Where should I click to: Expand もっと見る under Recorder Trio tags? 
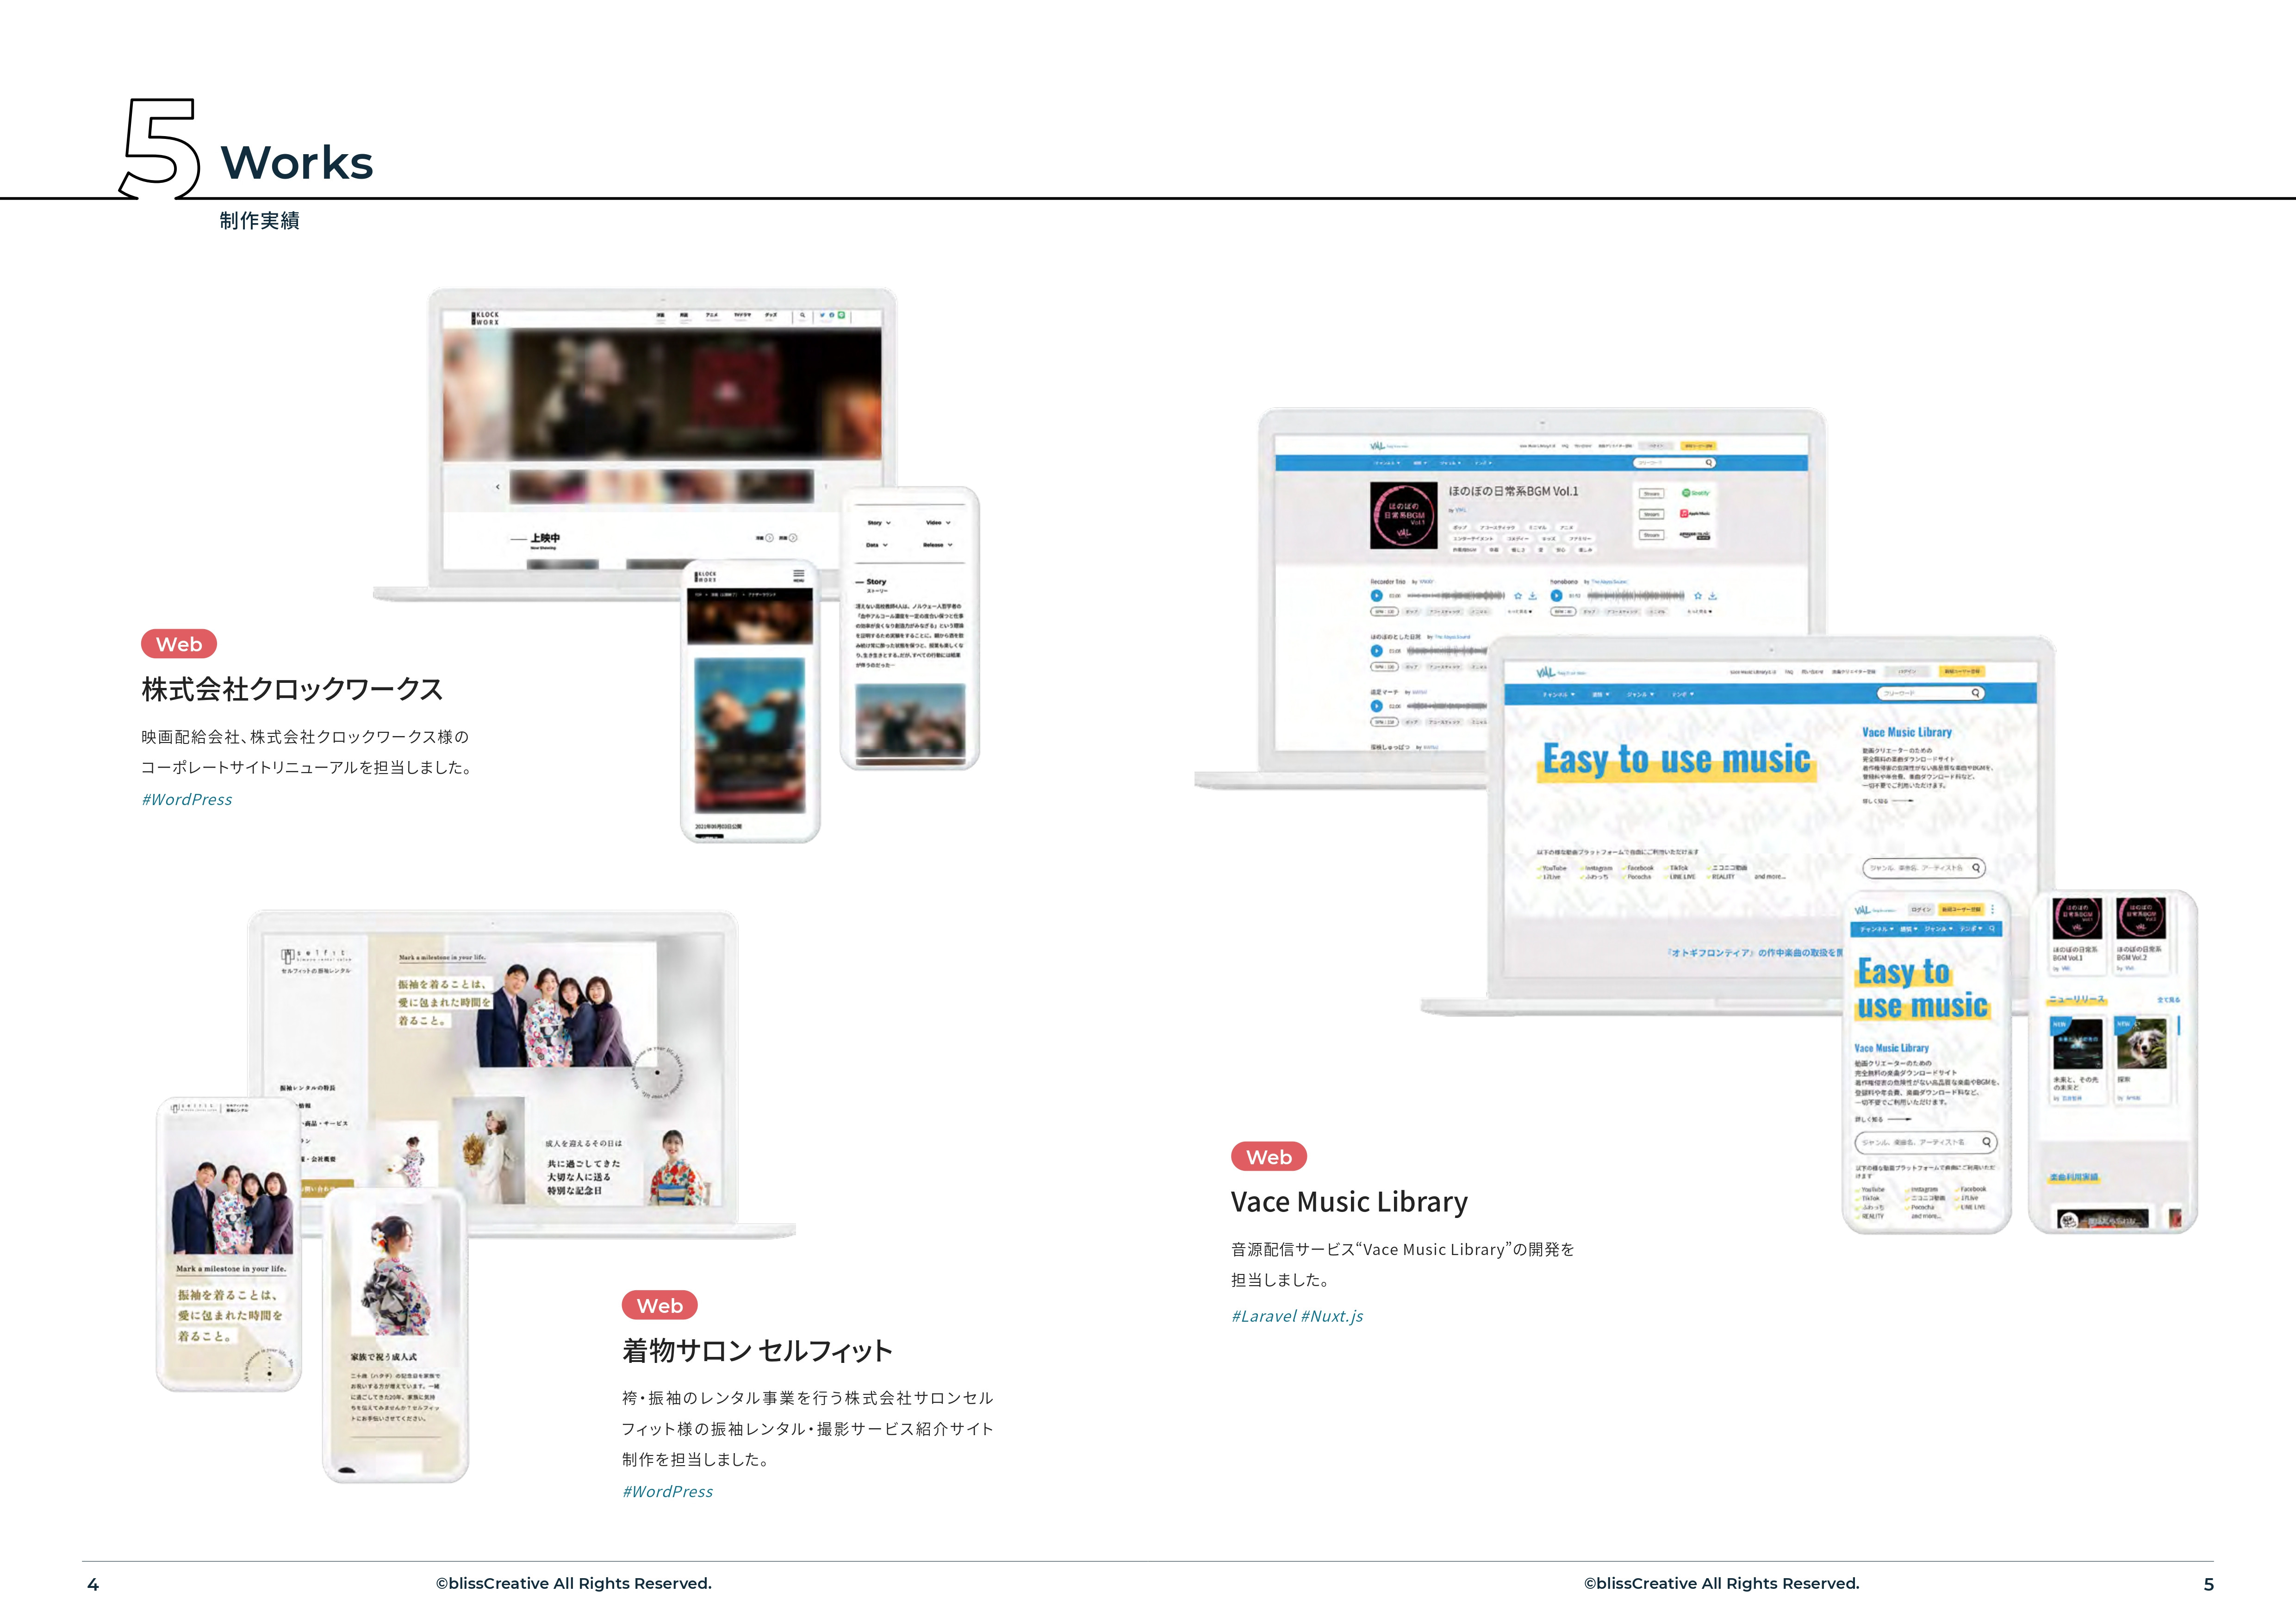coord(1518,611)
